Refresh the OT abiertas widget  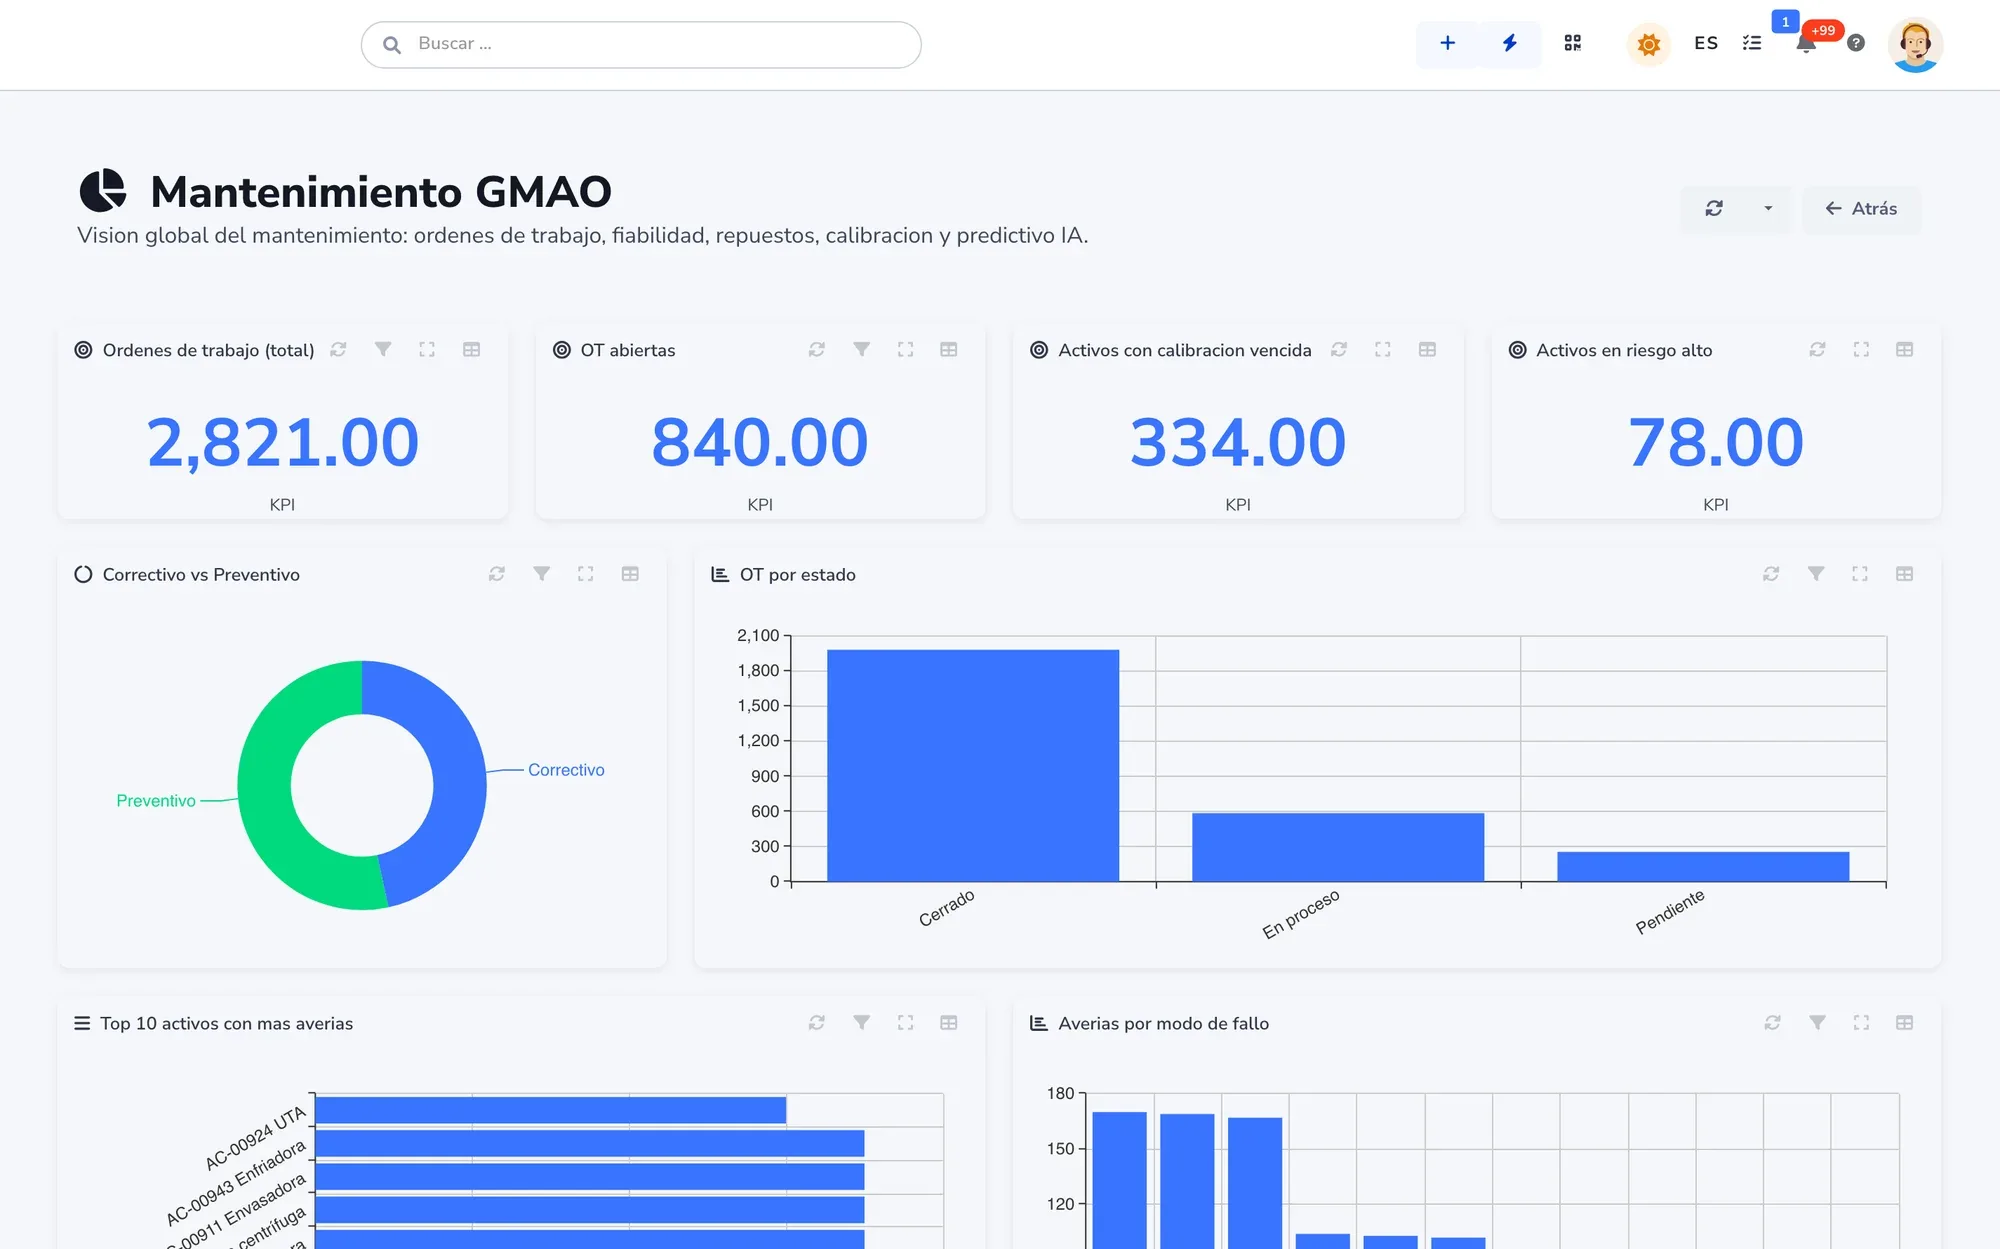[817, 349]
